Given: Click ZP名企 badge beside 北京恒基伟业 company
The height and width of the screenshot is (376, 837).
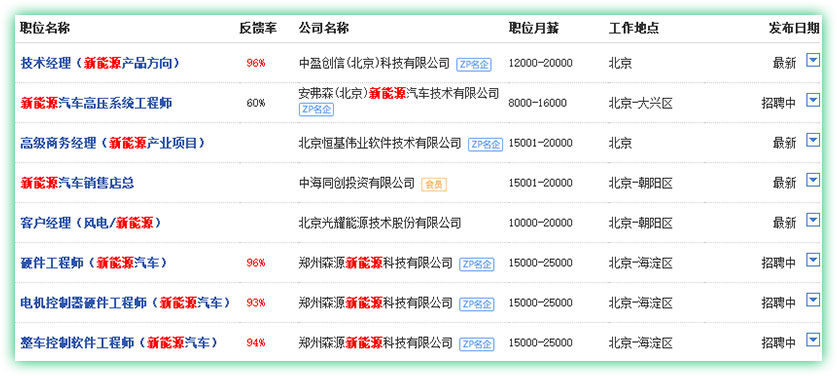Looking at the screenshot, I should tap(486, 144).
